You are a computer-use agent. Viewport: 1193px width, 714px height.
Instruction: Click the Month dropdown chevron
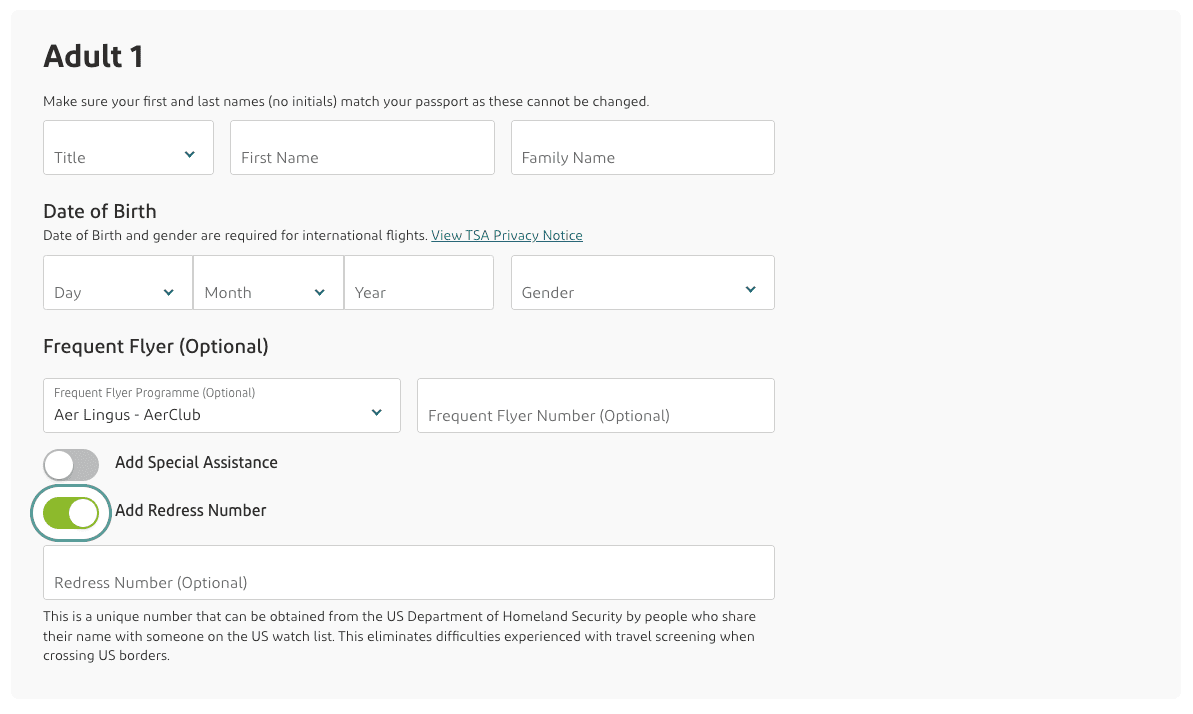319,292
